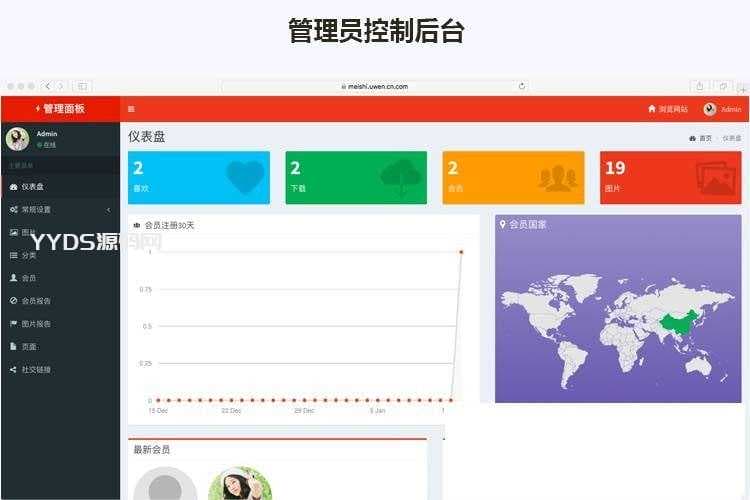
Task: Click the 首页 breadcrumb link
Action: coord(706,138)
